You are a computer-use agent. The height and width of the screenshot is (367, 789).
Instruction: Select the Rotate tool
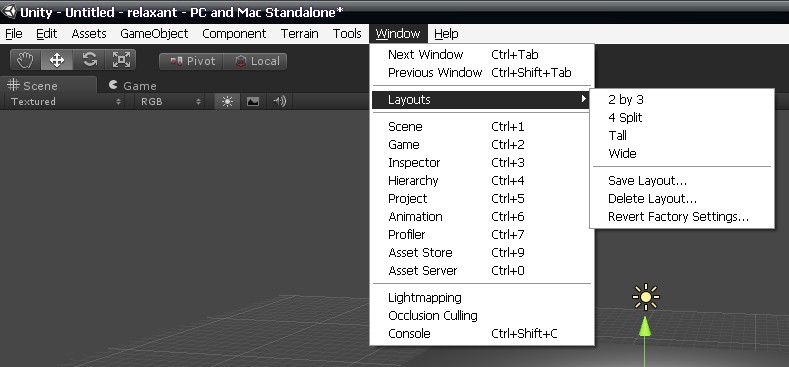pyautogui.click(x=90, y=60)
